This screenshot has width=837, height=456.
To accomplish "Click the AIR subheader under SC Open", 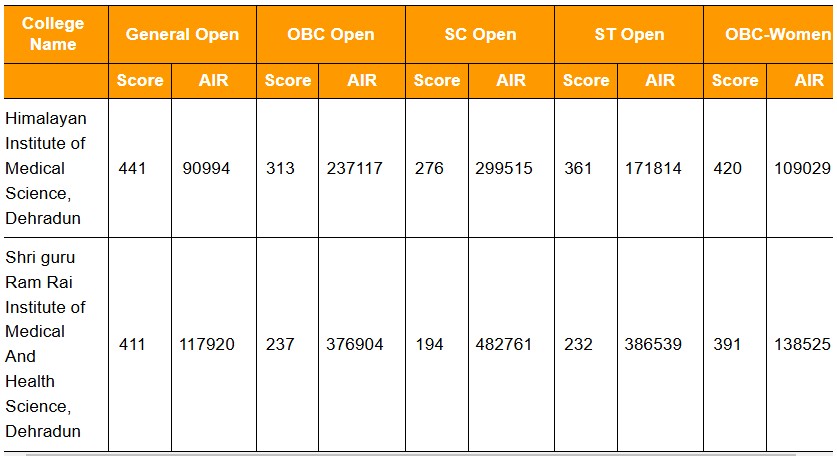I will tap(511, 80).
